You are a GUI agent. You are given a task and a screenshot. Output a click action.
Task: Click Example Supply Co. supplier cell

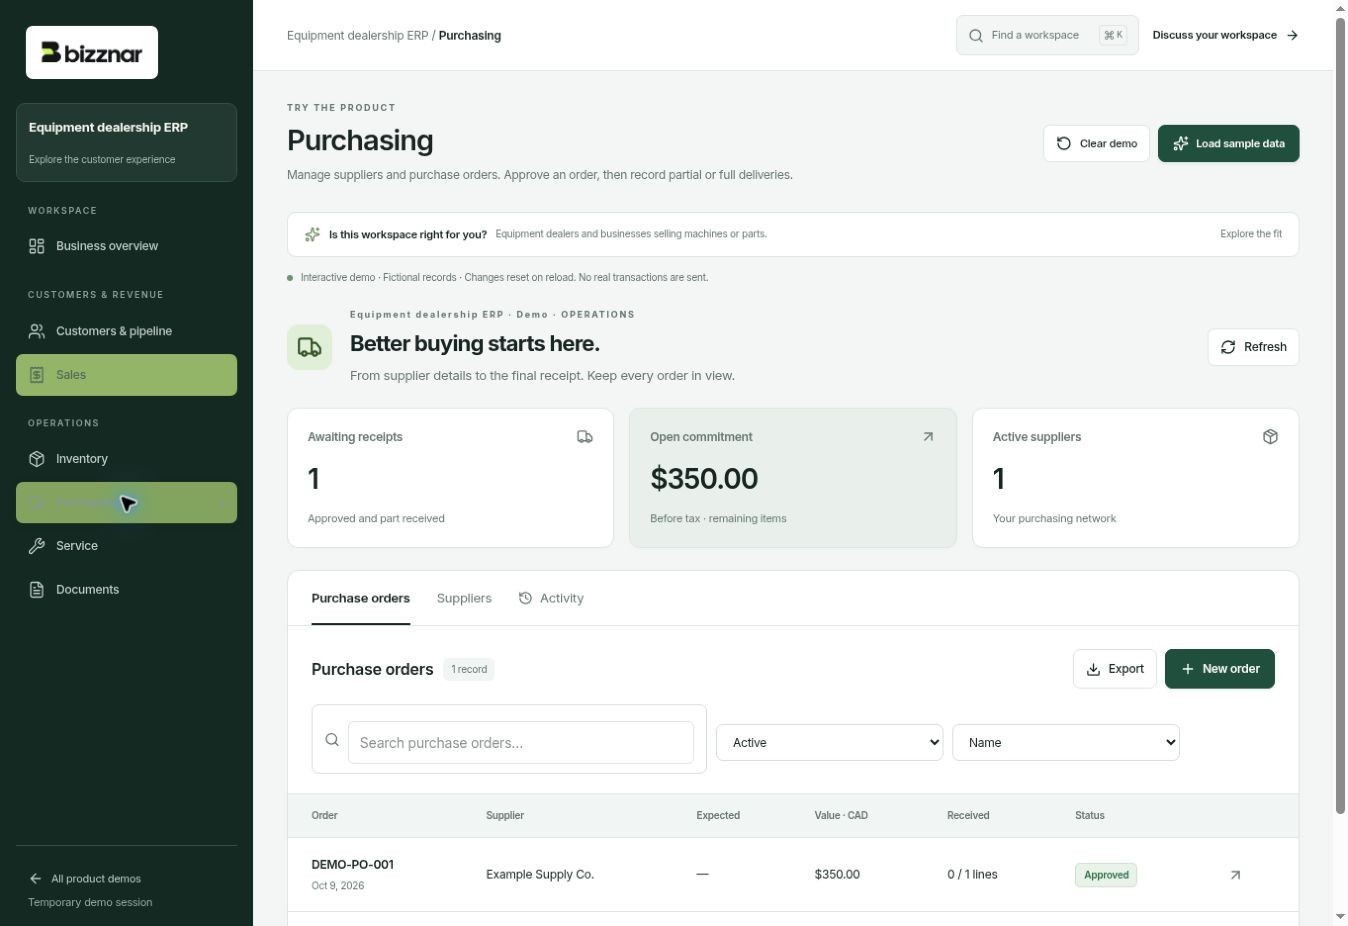pyautogui.click(x=540, y=875)
